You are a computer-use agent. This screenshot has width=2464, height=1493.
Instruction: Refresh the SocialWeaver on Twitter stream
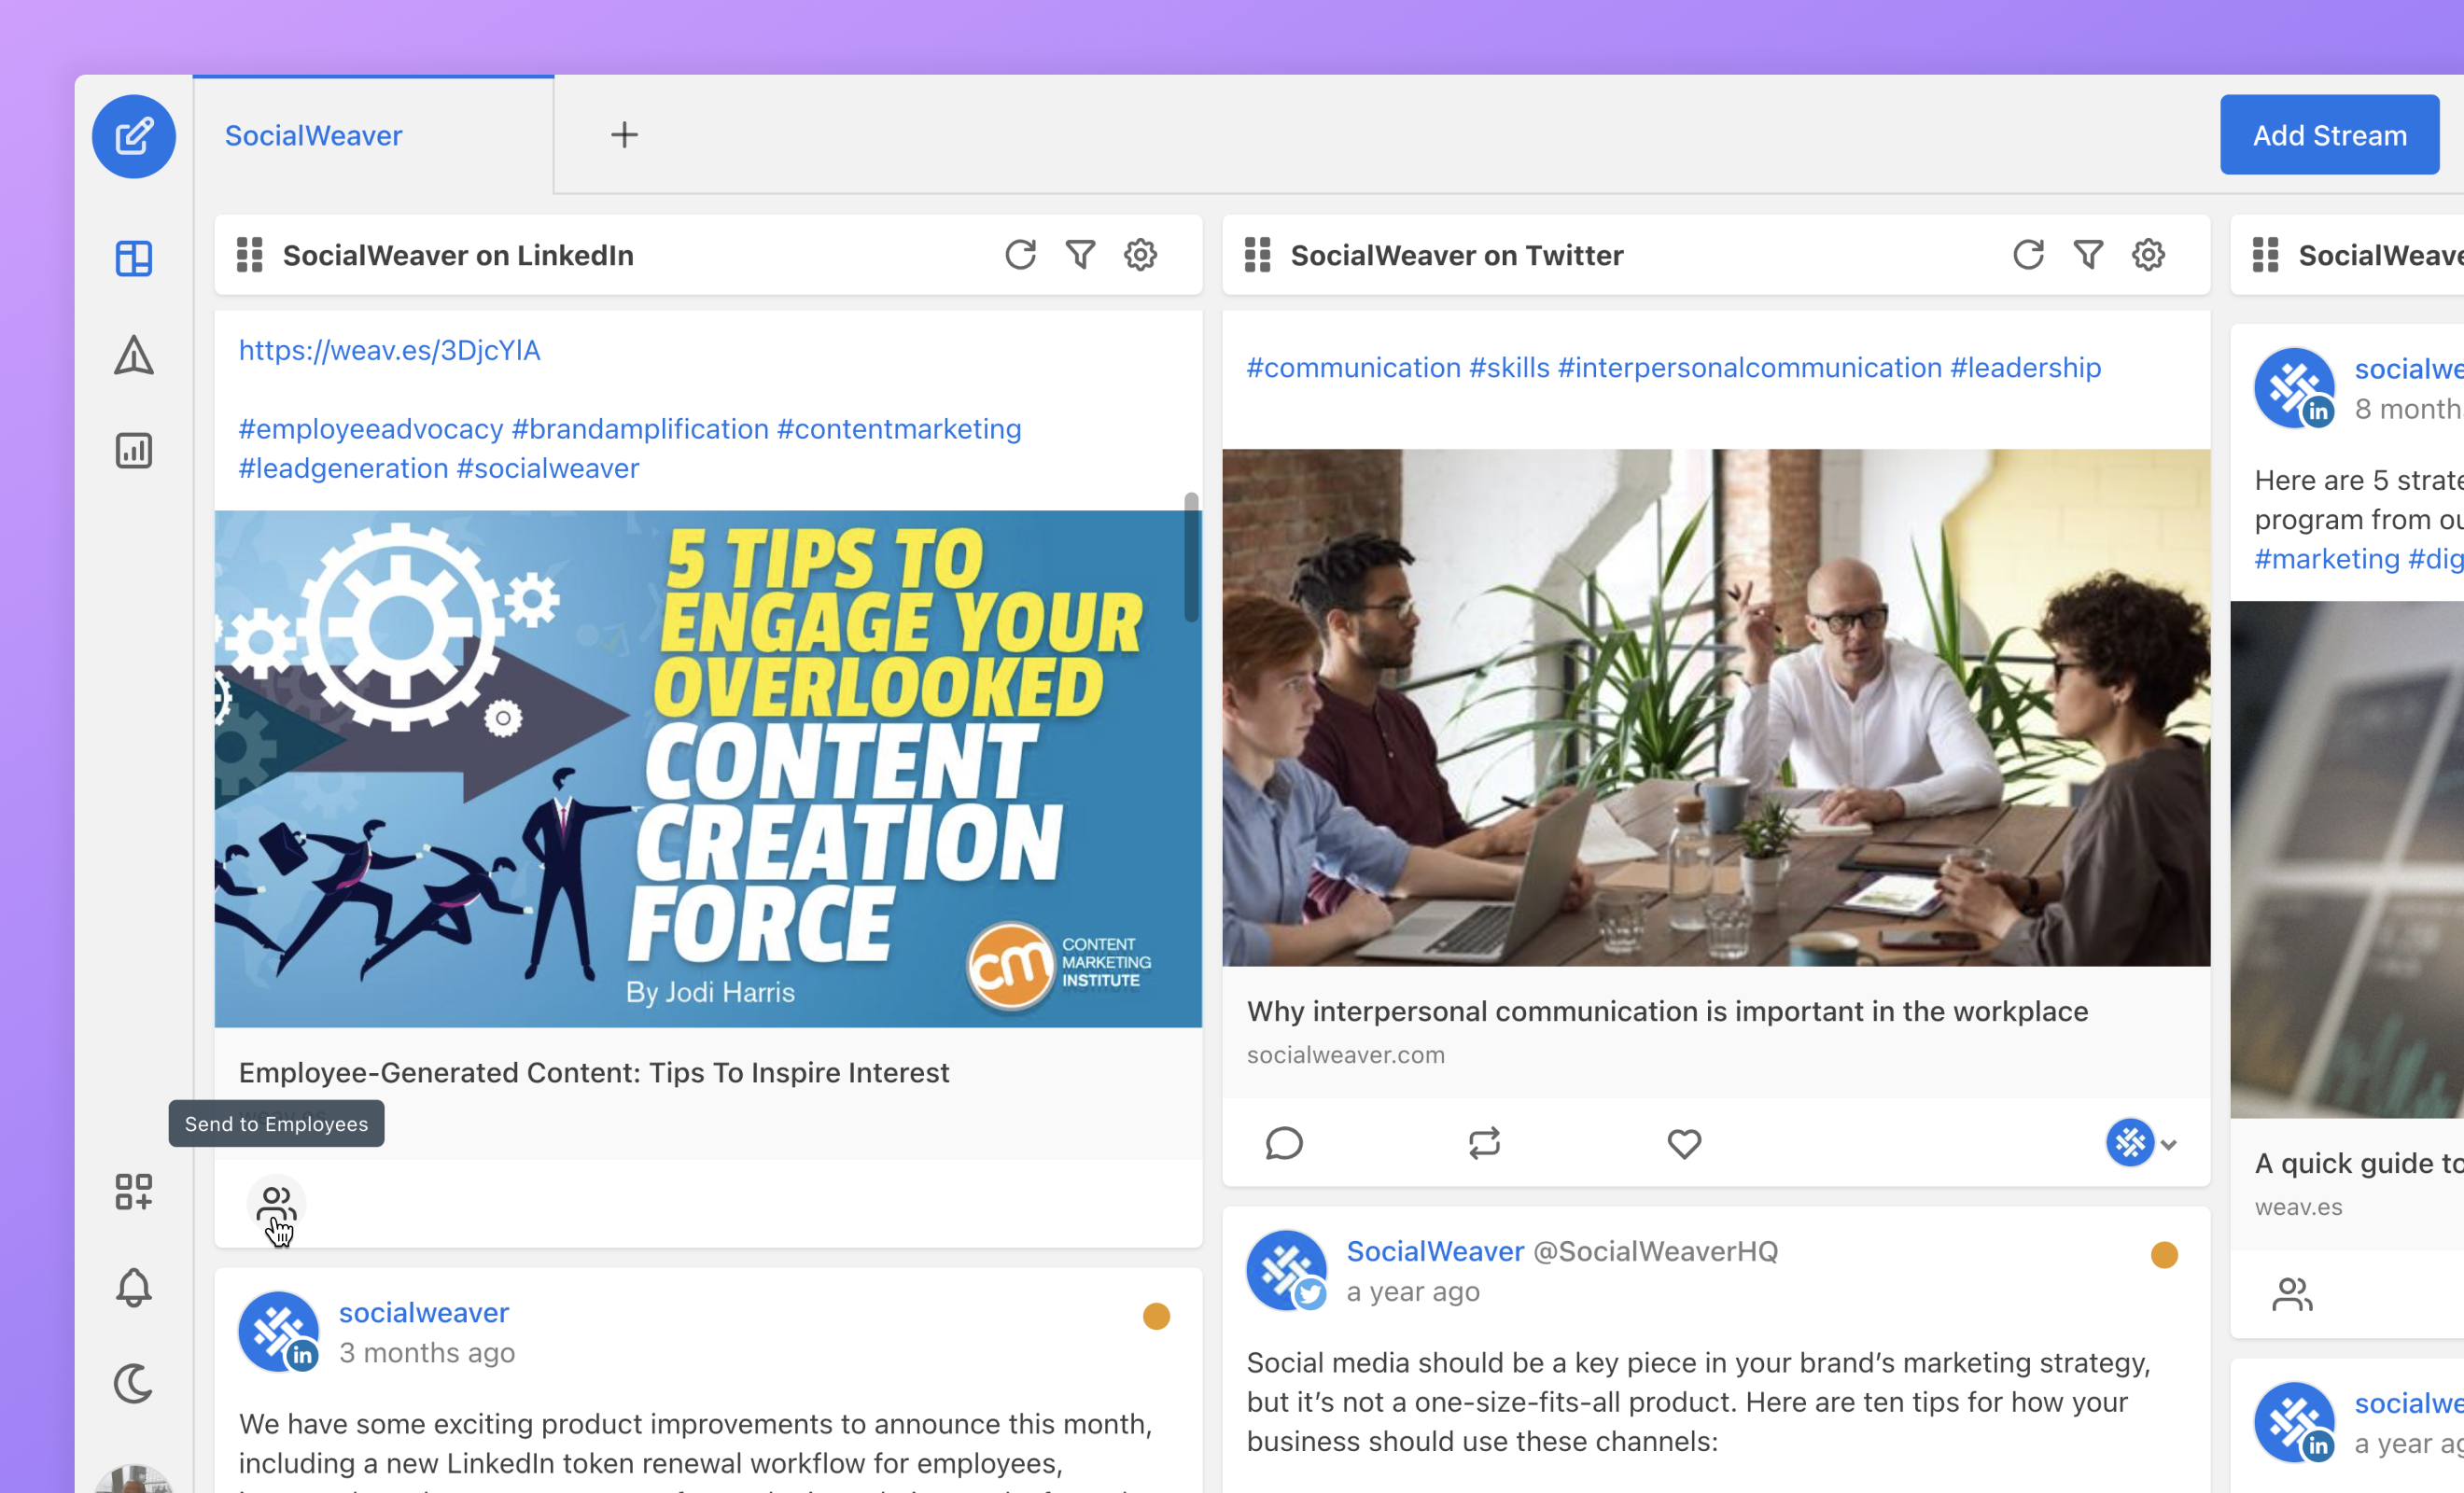tap(2029, 255)
